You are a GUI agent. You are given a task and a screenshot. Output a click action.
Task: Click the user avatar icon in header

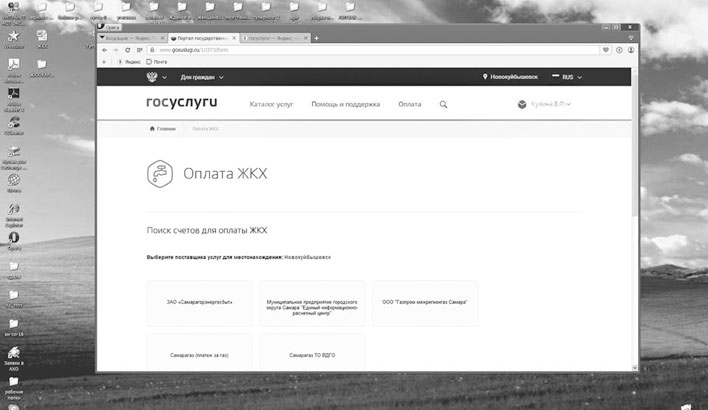pyautogui.click(x=522, y=104)
